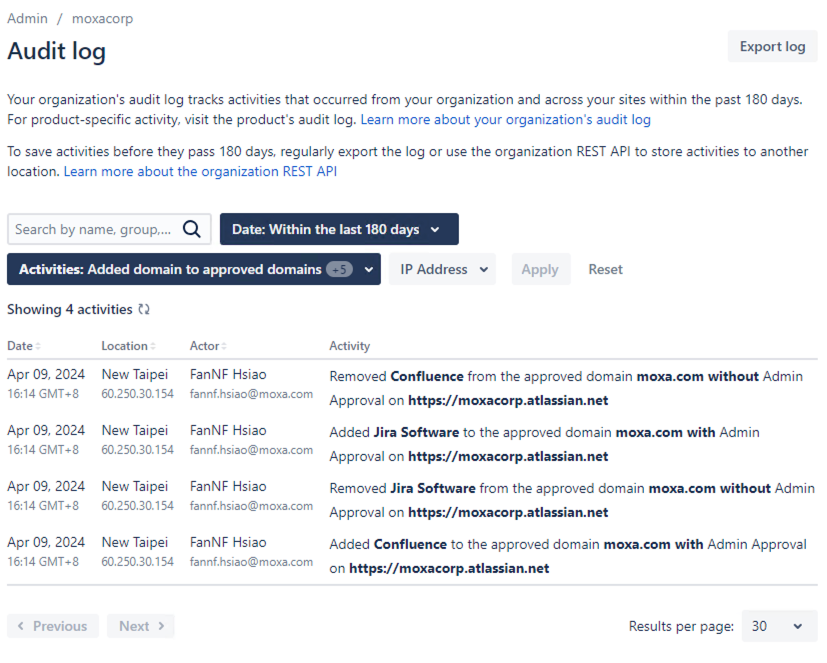Click the moxacorp breadcrumb
Viewport: 827px width, 663px height.
click(103, 19)
